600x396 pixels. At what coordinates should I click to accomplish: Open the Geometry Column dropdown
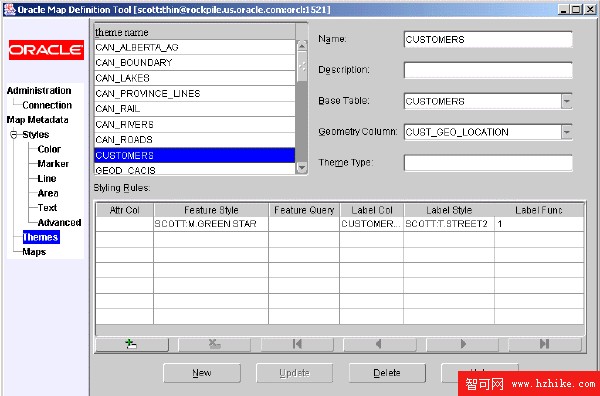pyautogui.click(x=567, y=132)
